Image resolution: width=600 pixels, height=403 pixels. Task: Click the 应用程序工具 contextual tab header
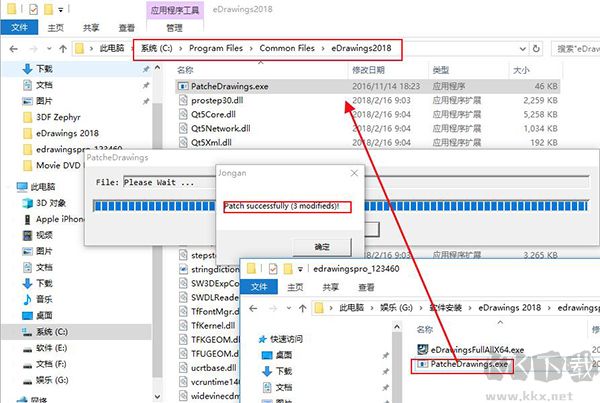[175, 10]
